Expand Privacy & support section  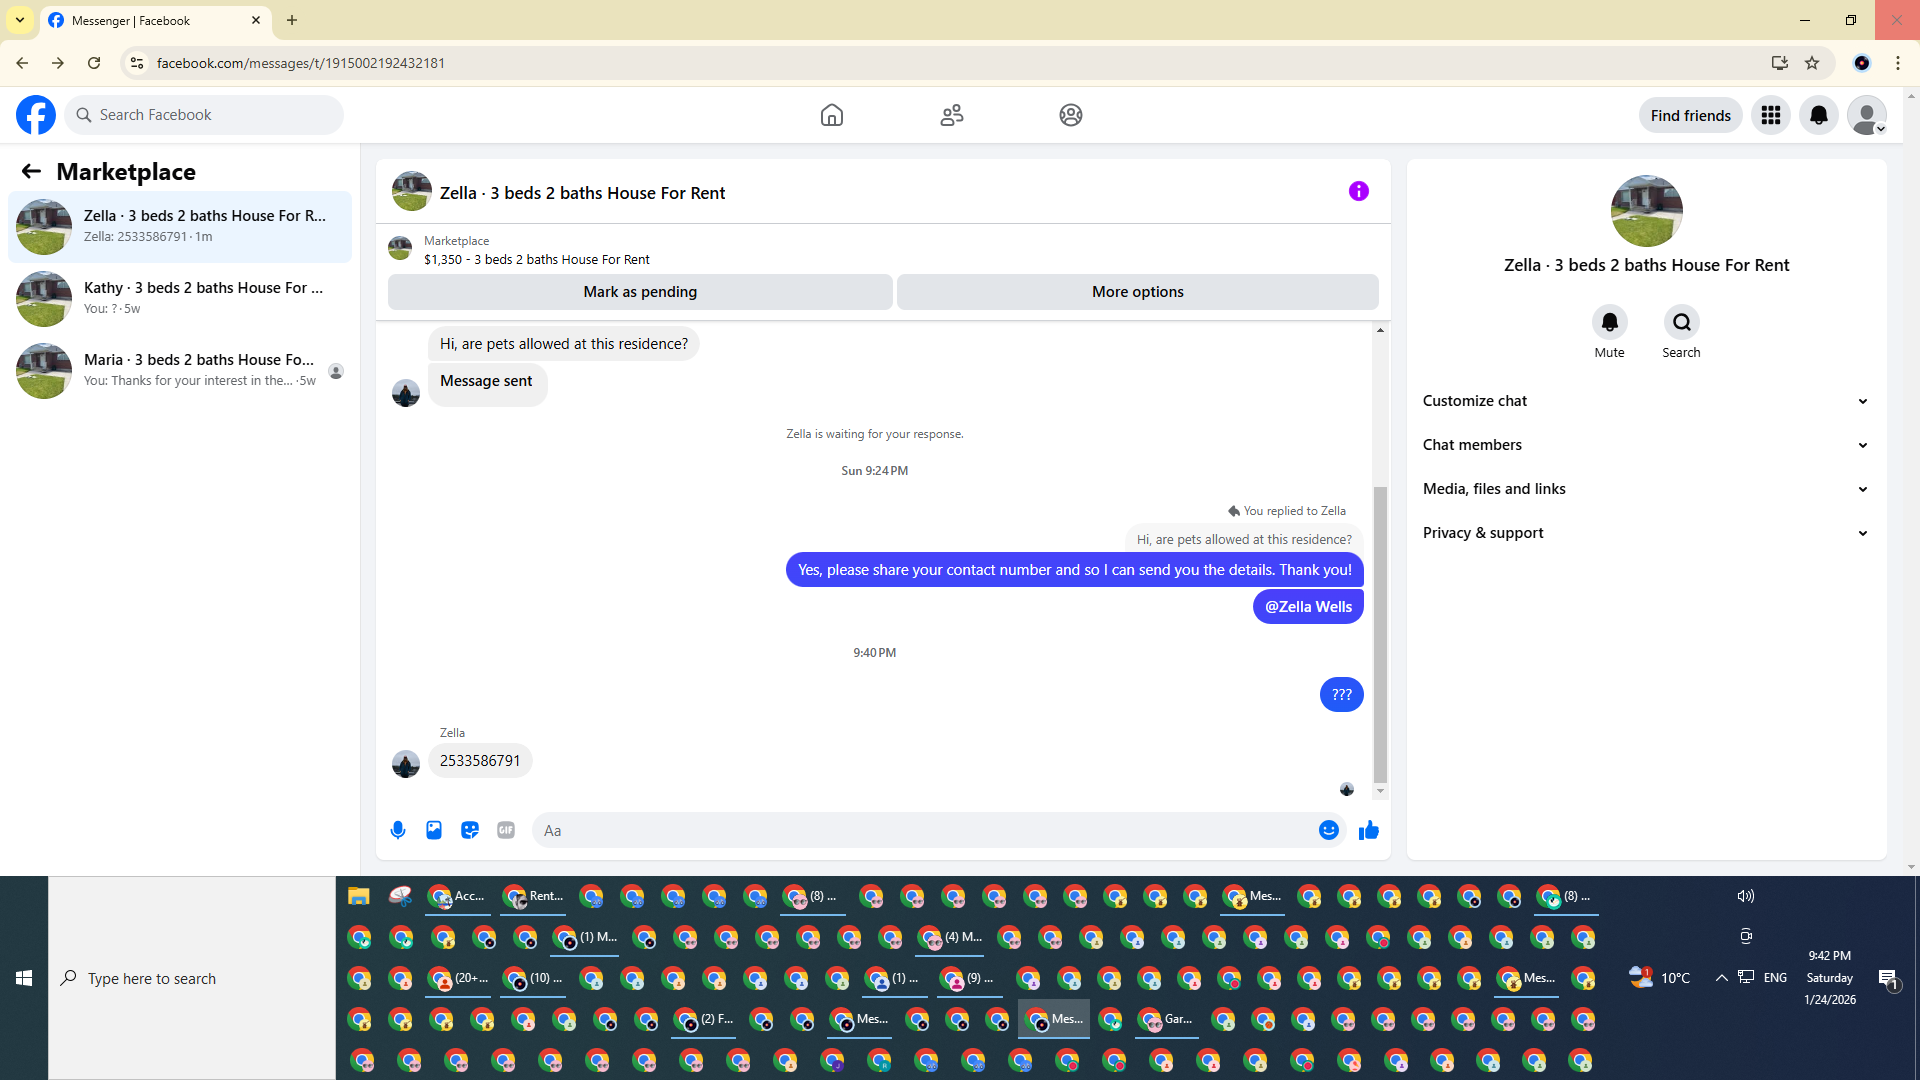(x=1646, y=533)
